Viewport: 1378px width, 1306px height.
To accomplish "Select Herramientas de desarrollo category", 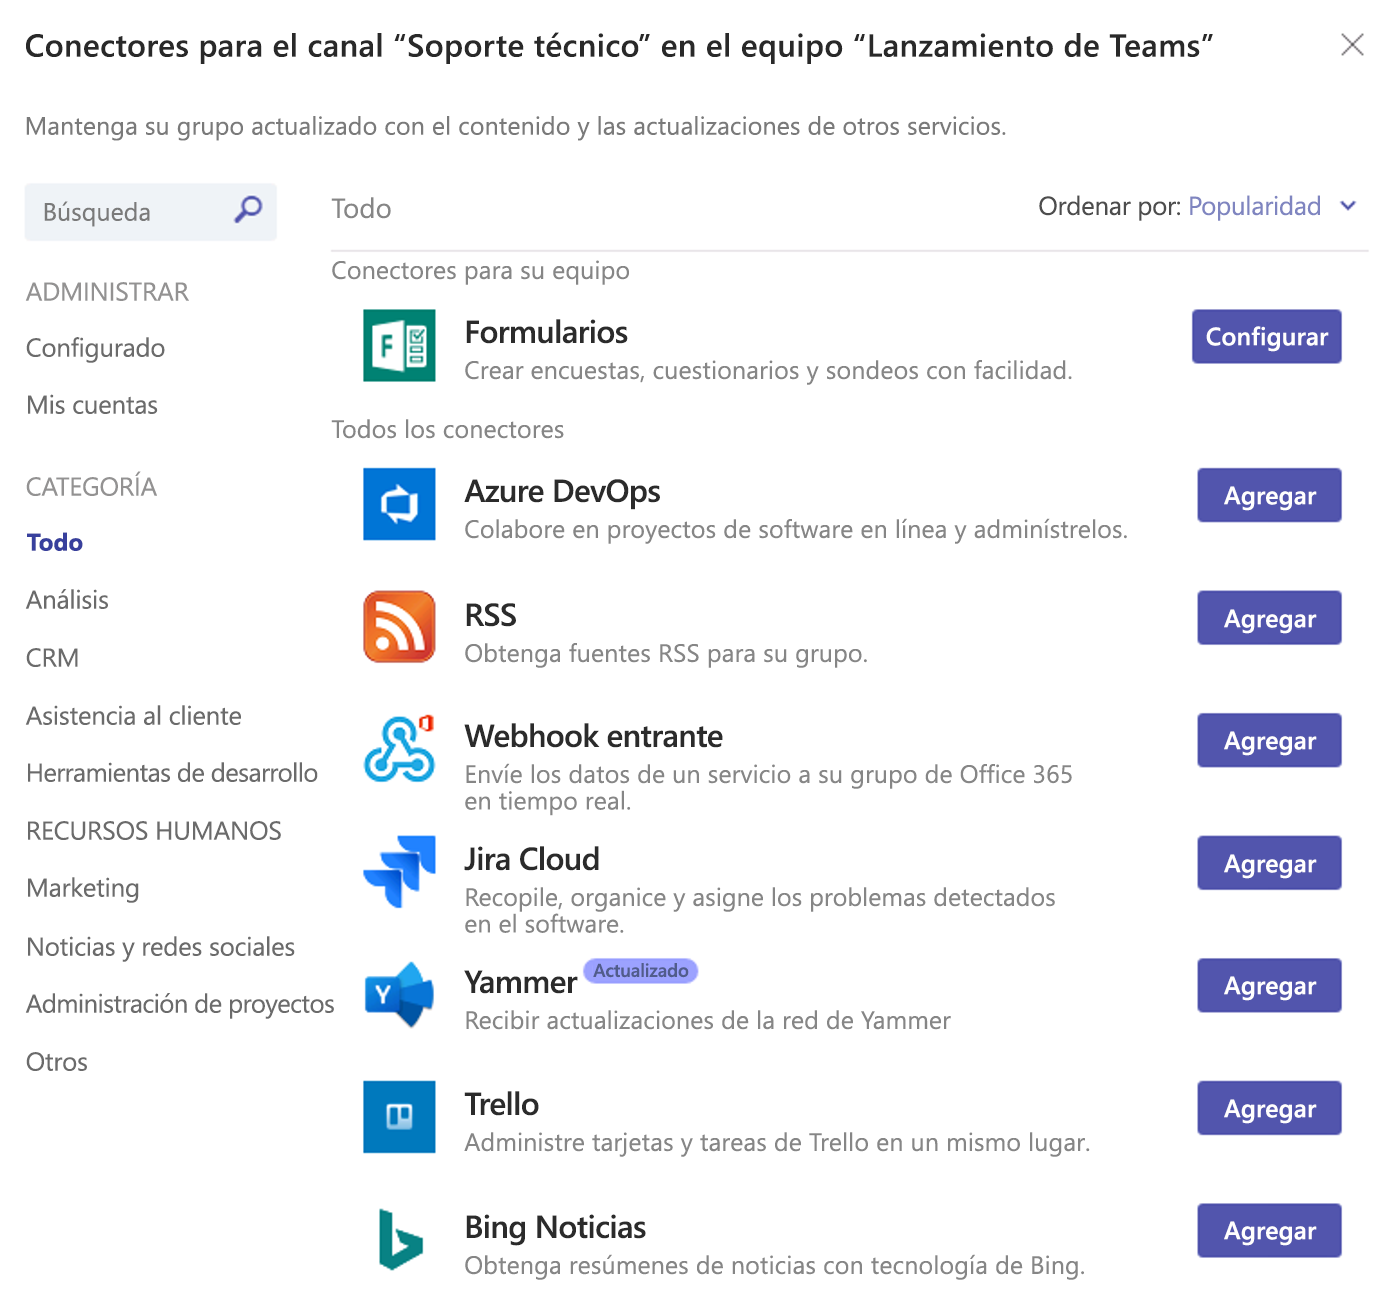I will (x=172, y=773).
